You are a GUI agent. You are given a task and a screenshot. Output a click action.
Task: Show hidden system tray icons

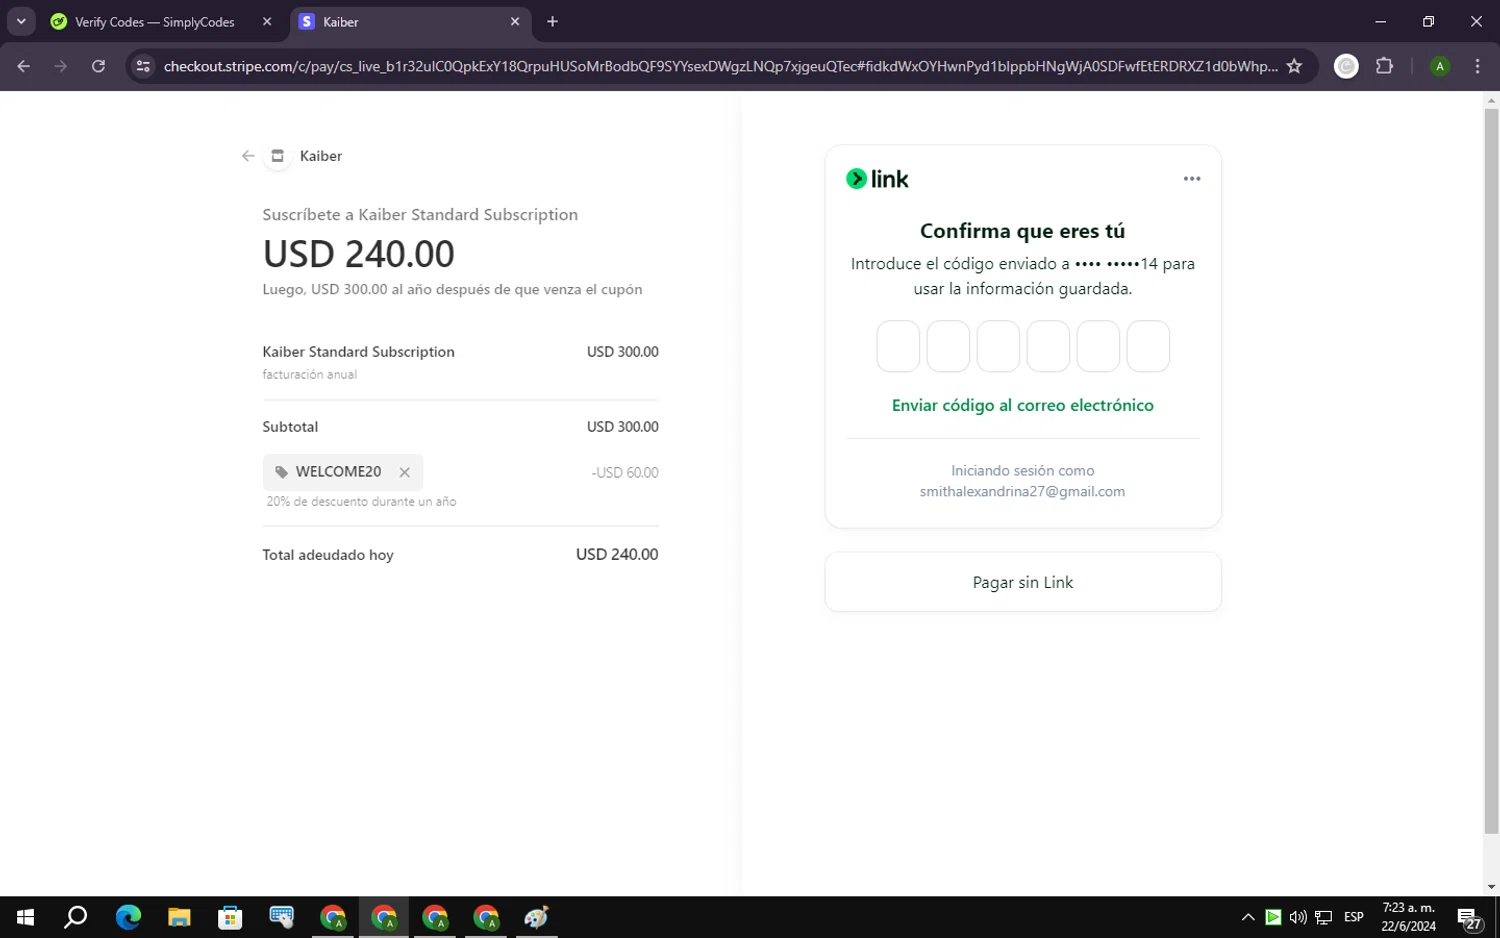[1248, 917]
